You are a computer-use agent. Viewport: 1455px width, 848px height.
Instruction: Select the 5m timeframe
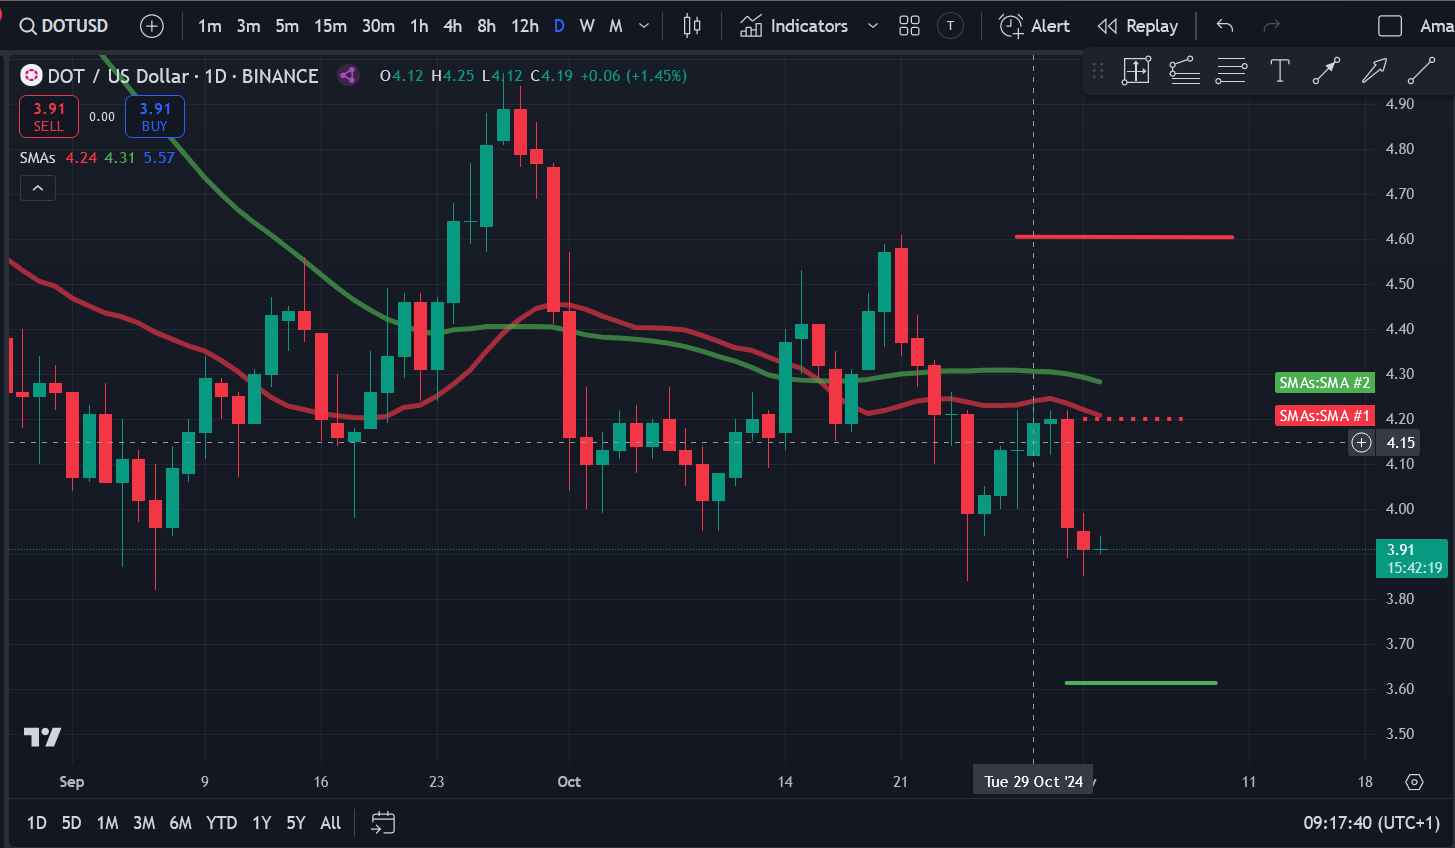tap(287, 26)
